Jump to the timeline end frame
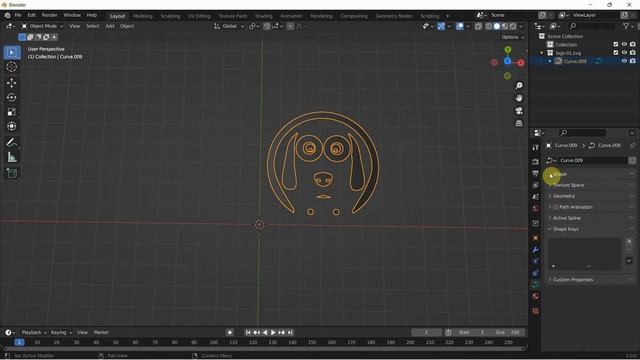 290,333
